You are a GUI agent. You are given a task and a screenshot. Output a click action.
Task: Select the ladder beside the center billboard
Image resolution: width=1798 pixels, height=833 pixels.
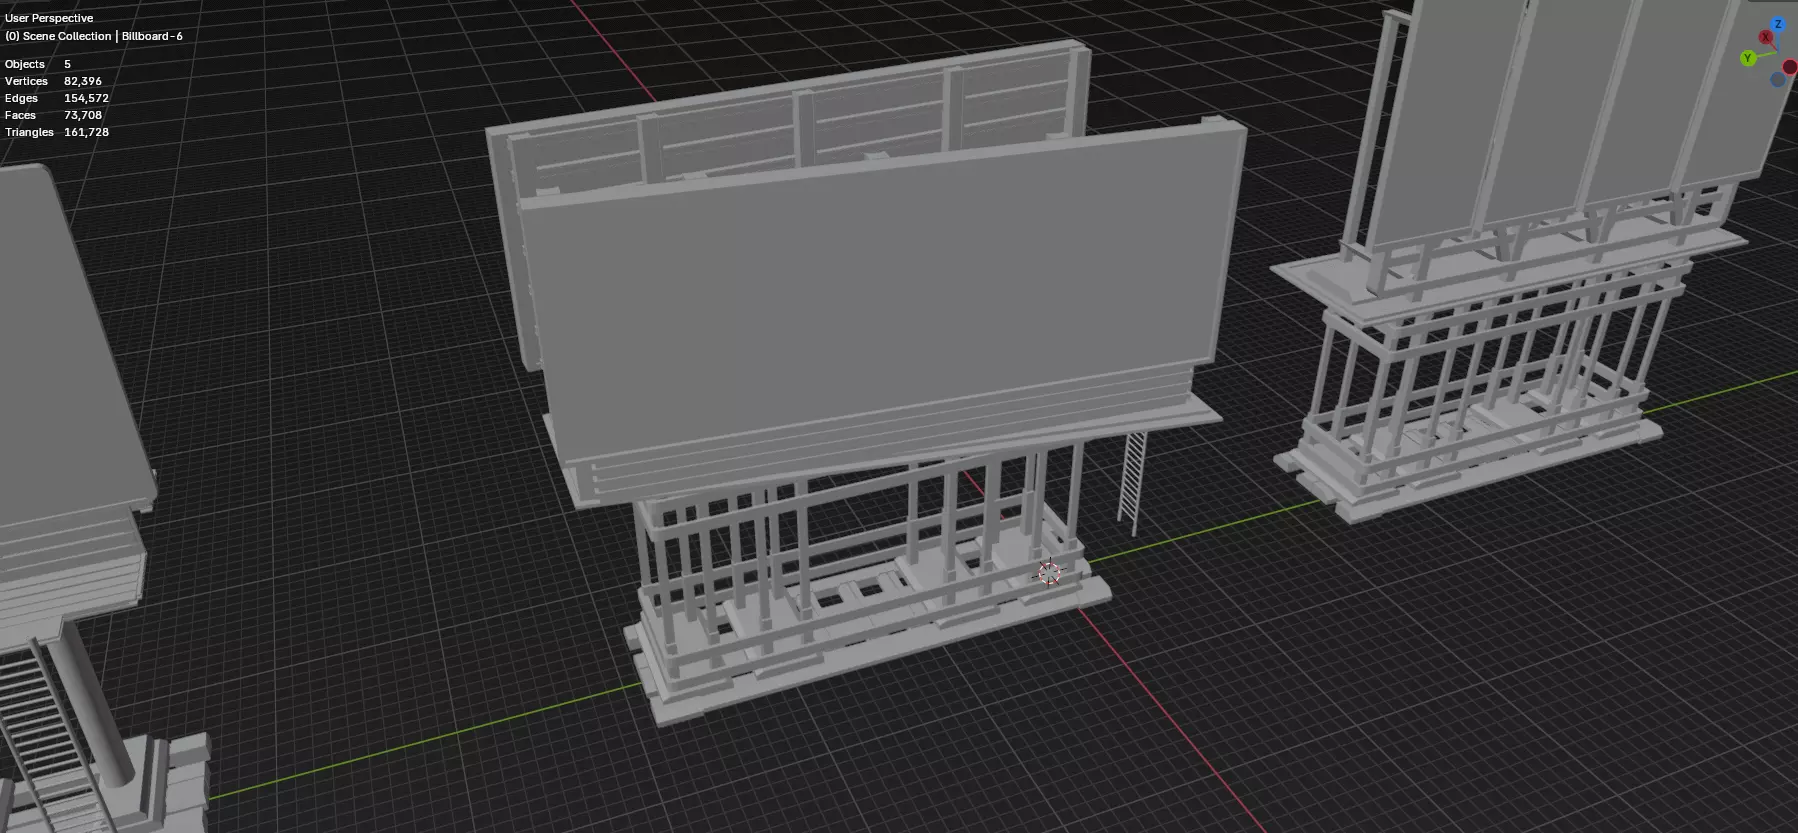pyautogui.click(x=1131, y=480)
